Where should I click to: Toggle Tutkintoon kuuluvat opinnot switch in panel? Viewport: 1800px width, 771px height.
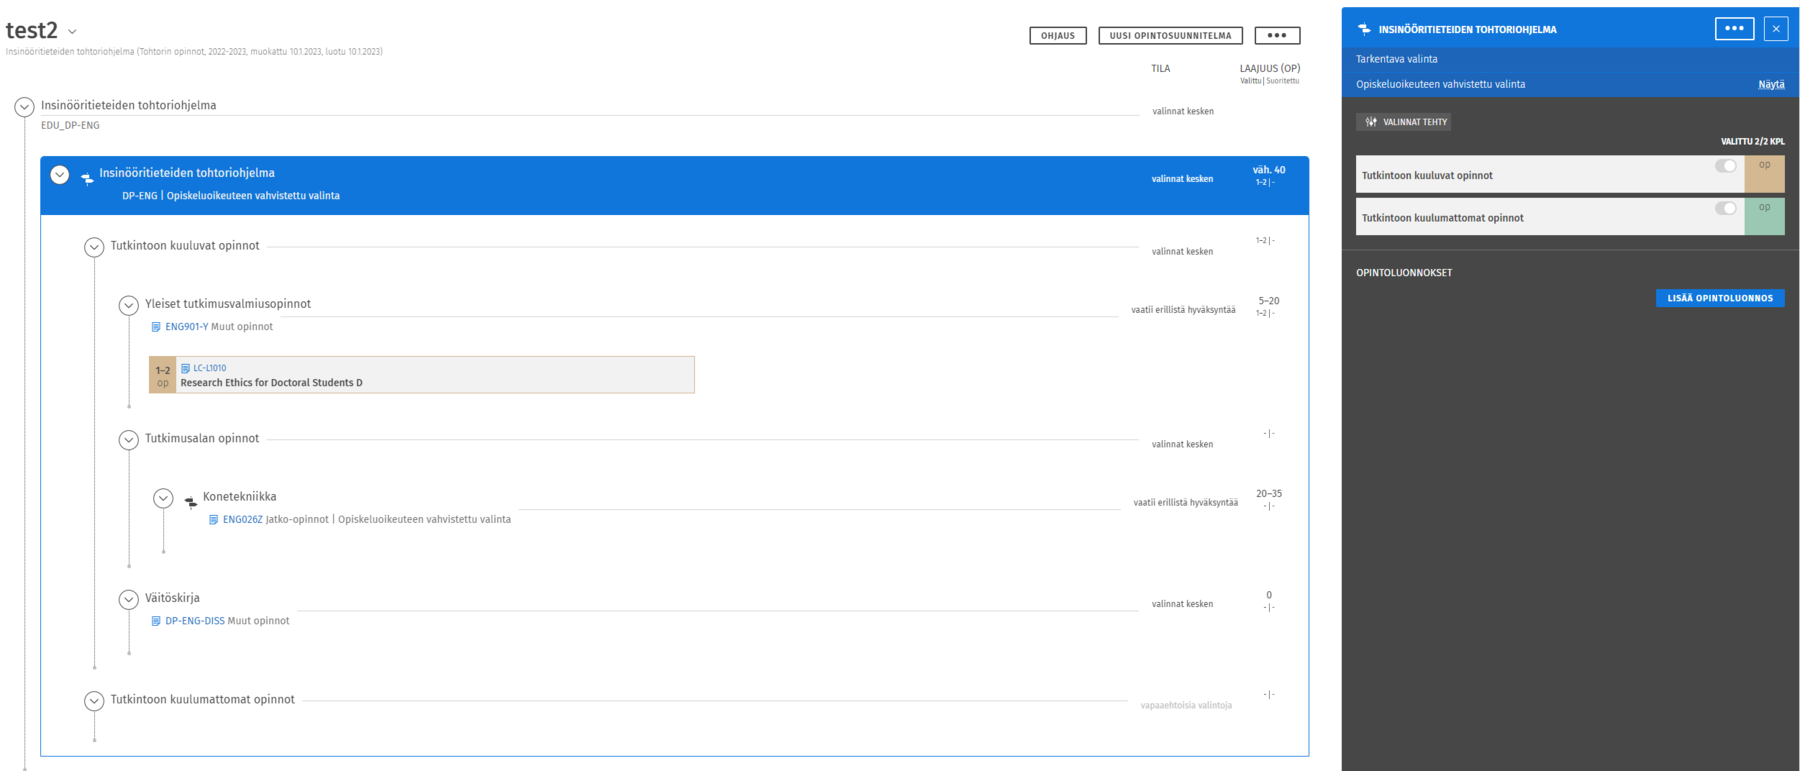click(x=1725, y=166)
